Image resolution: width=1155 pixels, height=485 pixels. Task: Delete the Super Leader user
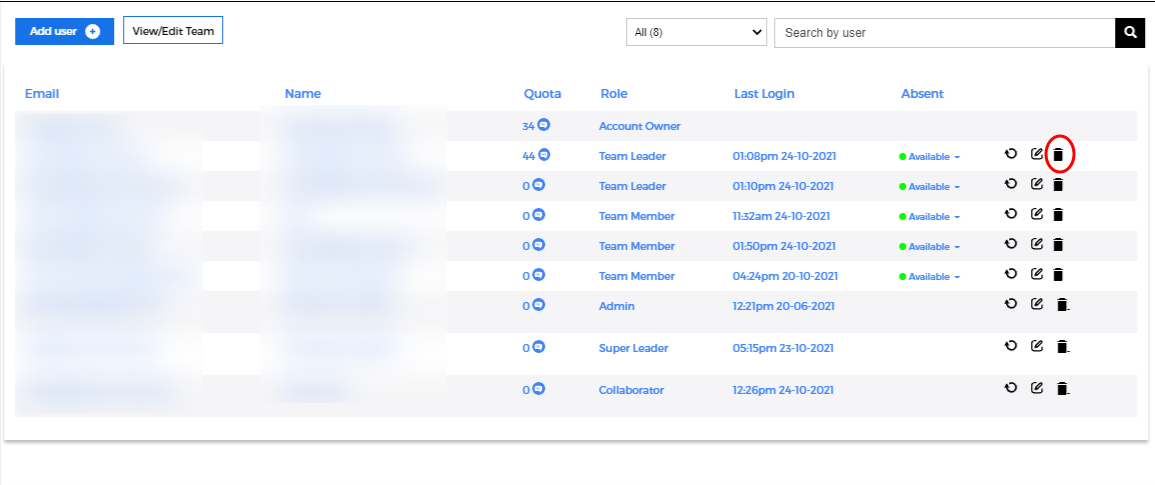click(x=1062, y=347)
